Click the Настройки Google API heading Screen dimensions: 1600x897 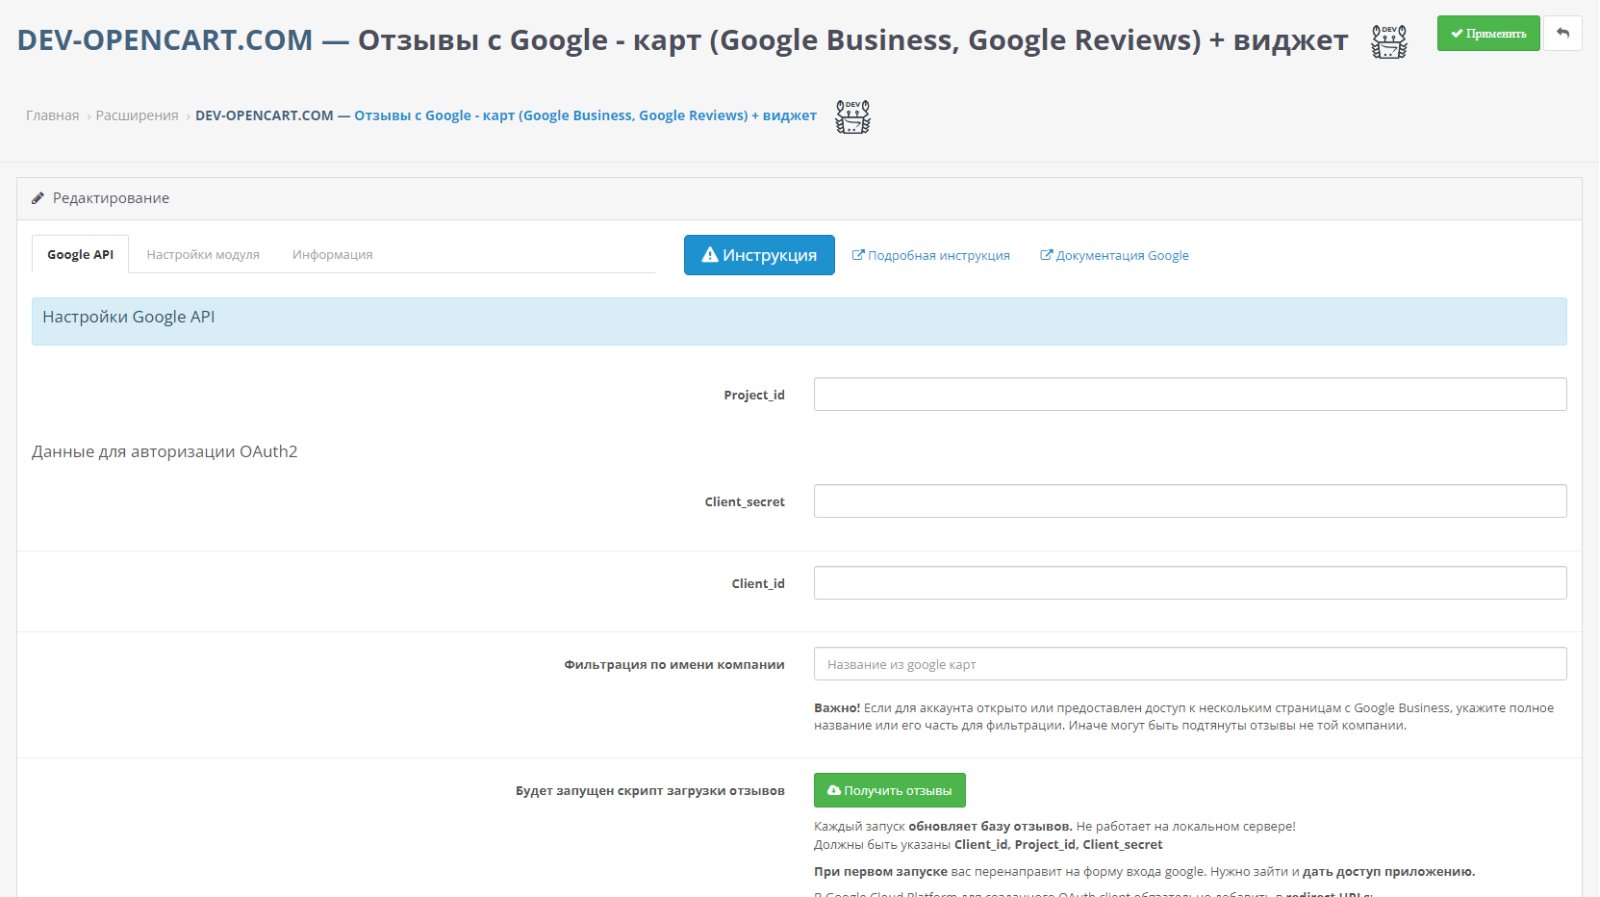(128, 317)
